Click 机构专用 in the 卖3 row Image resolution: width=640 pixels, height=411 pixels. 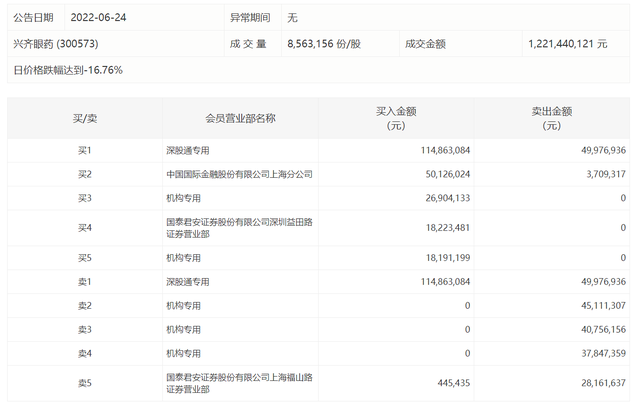click(x=183, y=330)
